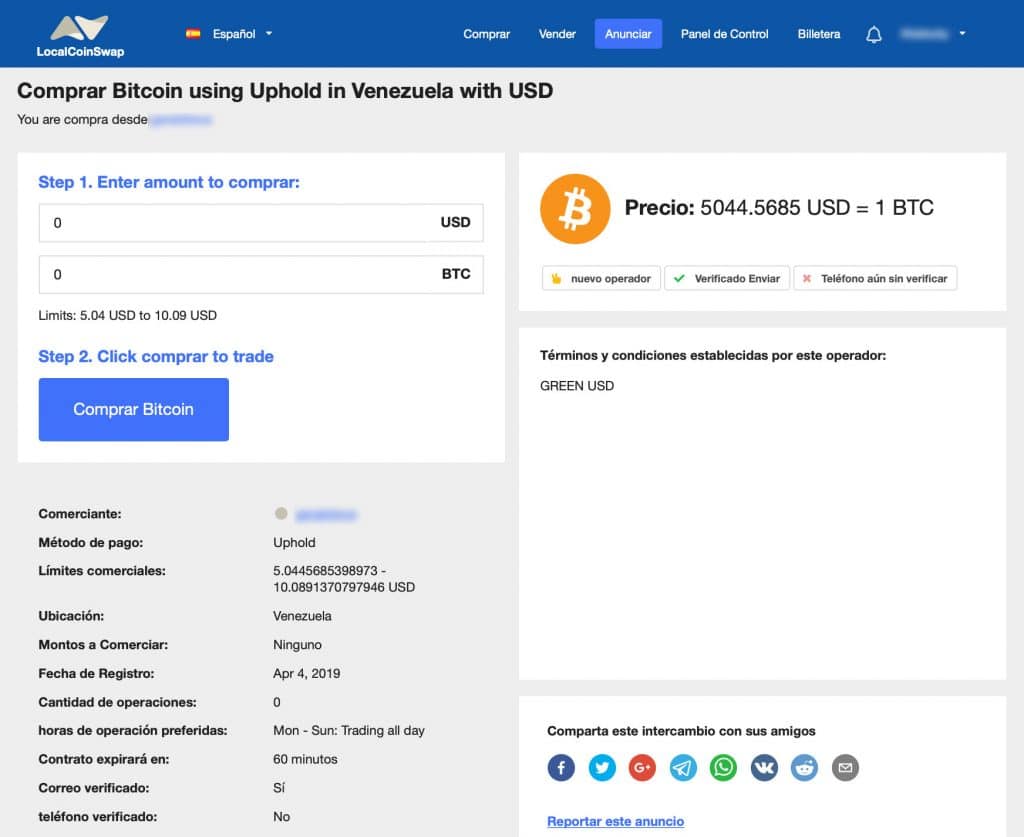Share on Facebook icon
The width and height of the screenshot is (1024, 837).
(x=561, y=768)
